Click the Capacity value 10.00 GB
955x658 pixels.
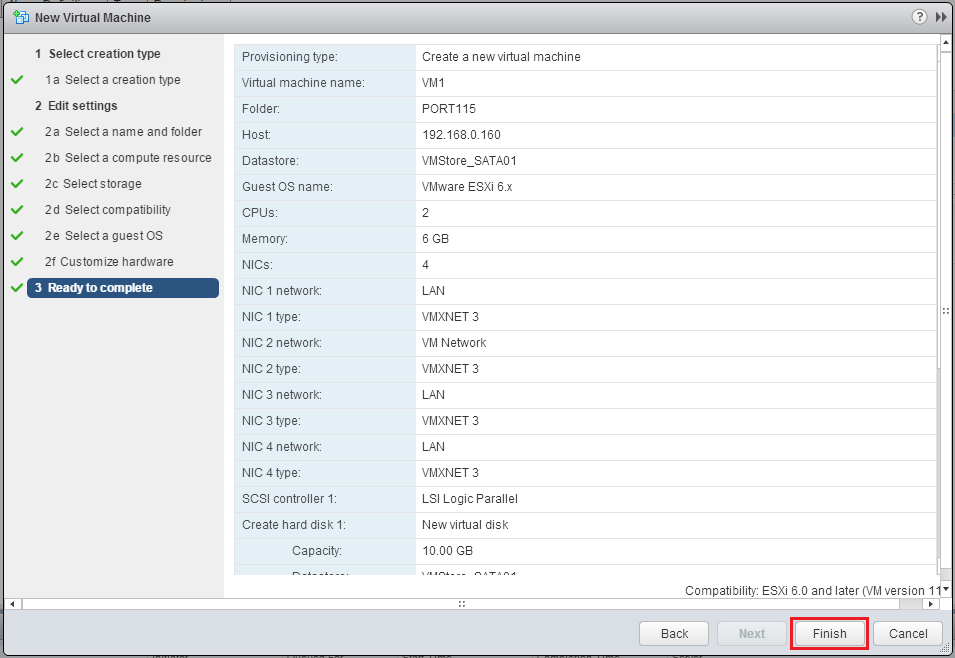point(447,551)
